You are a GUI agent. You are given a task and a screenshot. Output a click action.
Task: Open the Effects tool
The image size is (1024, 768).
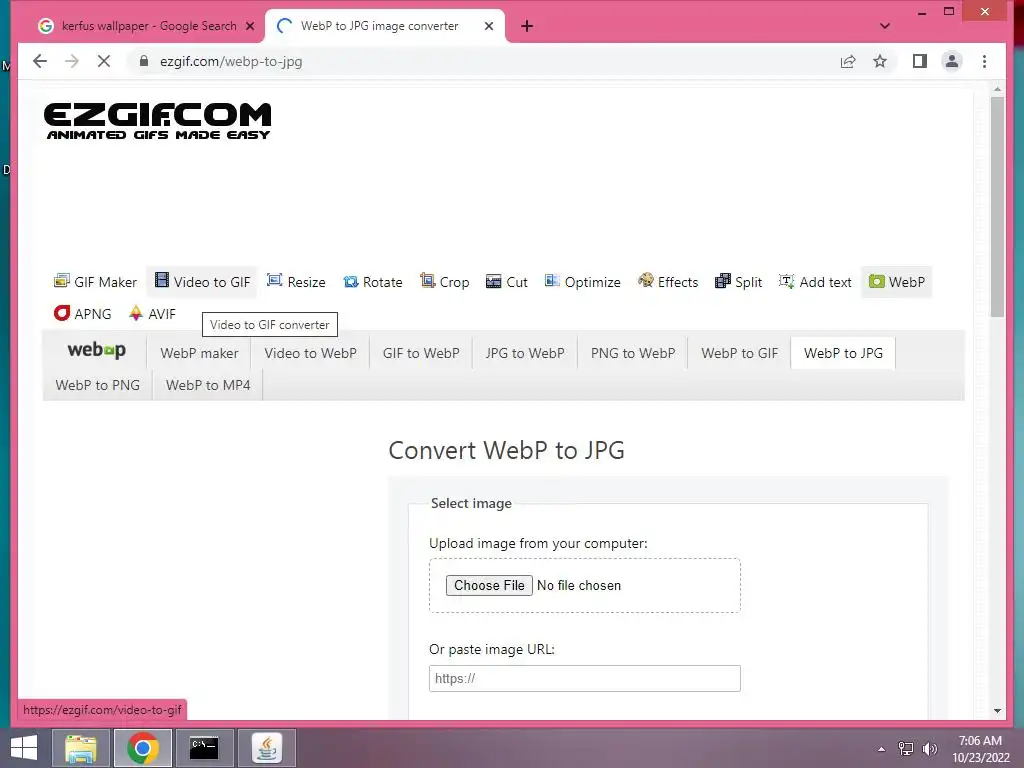(668, 282)
